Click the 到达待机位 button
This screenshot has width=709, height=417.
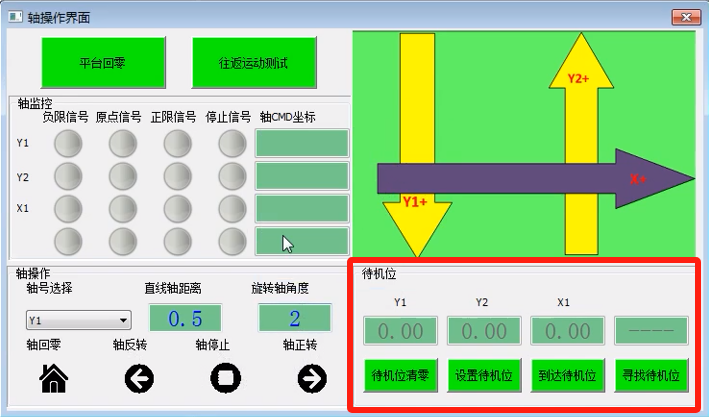point(567,376)
